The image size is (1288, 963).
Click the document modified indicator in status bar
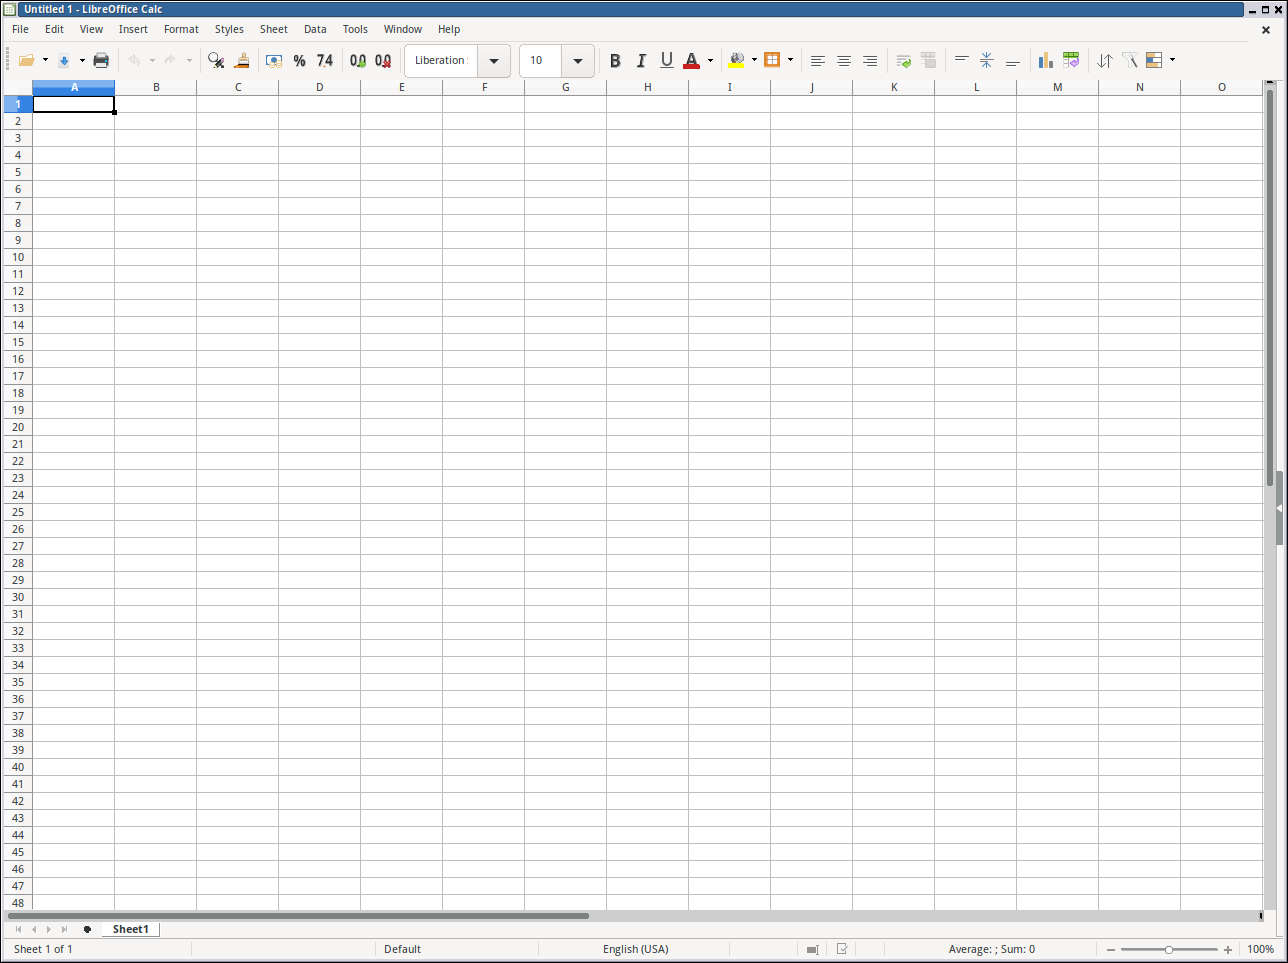coord(842,949)
